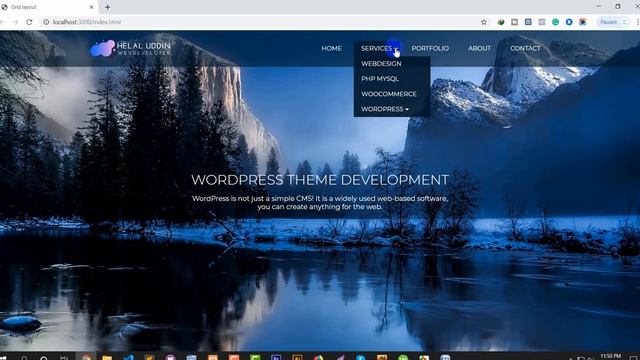The height and width of the screenshot is (360, 640).
Task: Click the Helal Uddin site logo
Action: coord(130,48)
